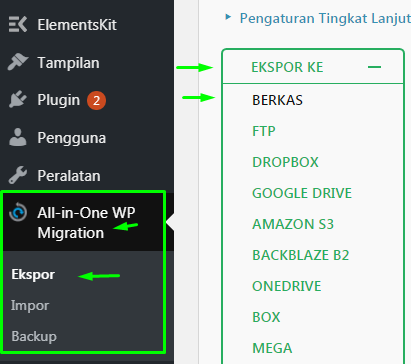Screen dimensions: 411x364
Task: Select the Ekspor submenu item
Action: (33, 275)
